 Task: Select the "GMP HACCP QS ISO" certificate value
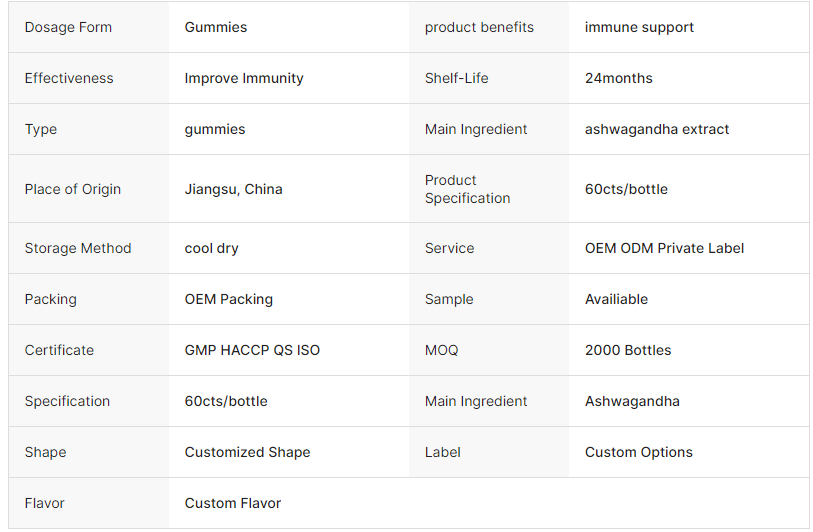[252, 350]
